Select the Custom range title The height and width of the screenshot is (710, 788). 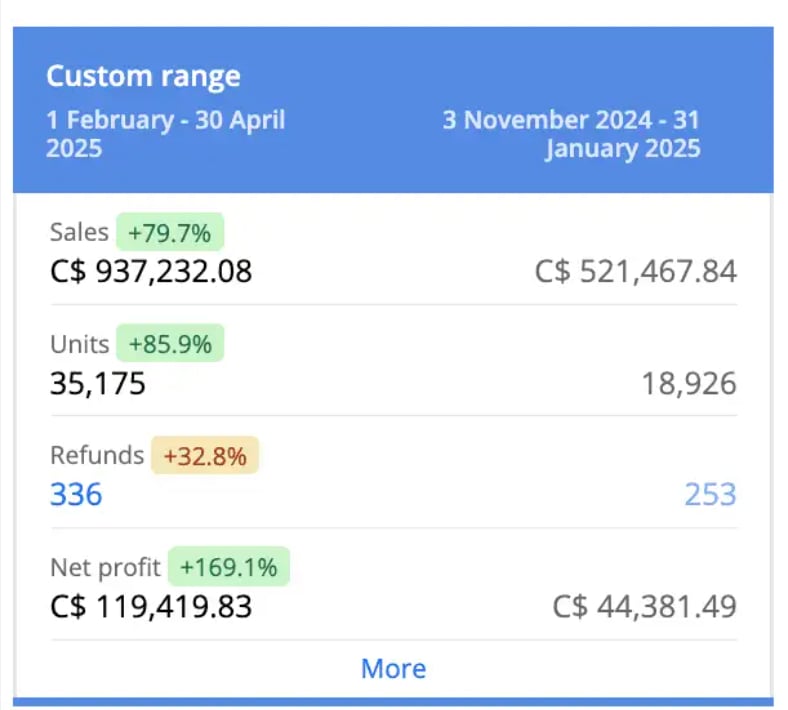(143, 76)
